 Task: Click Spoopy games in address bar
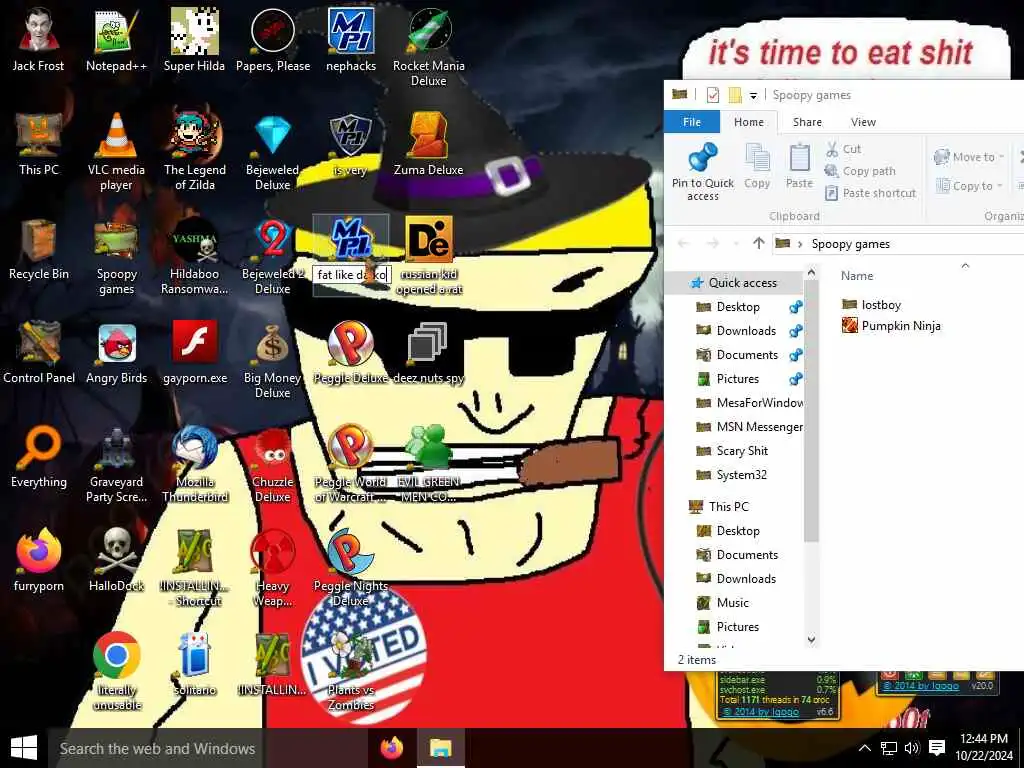click(850, 244)
